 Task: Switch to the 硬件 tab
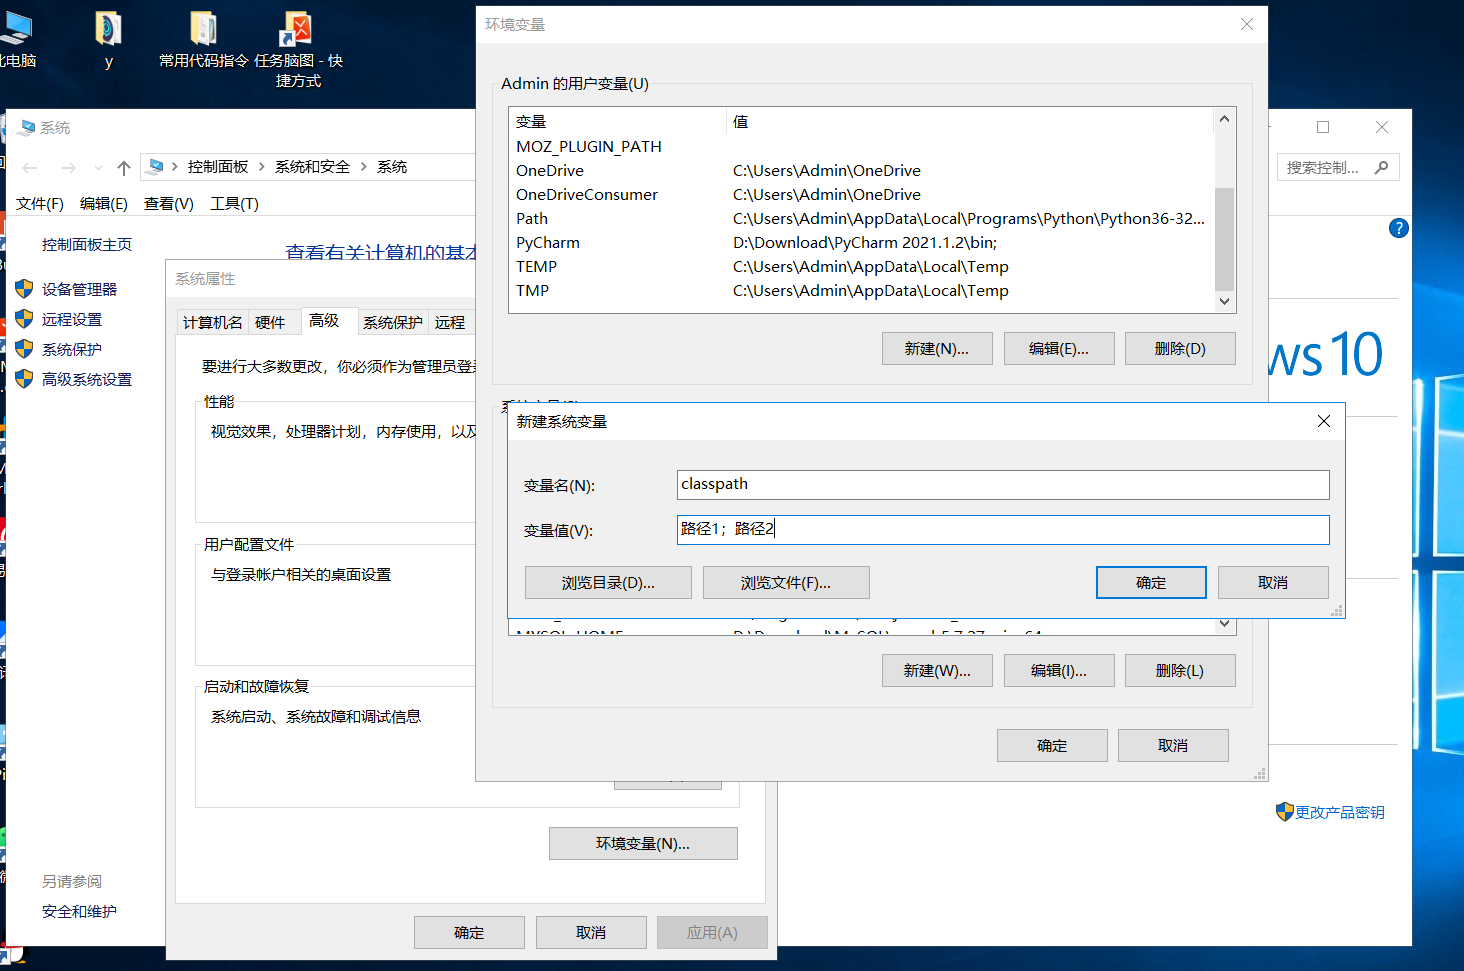[x=270, y=322]
